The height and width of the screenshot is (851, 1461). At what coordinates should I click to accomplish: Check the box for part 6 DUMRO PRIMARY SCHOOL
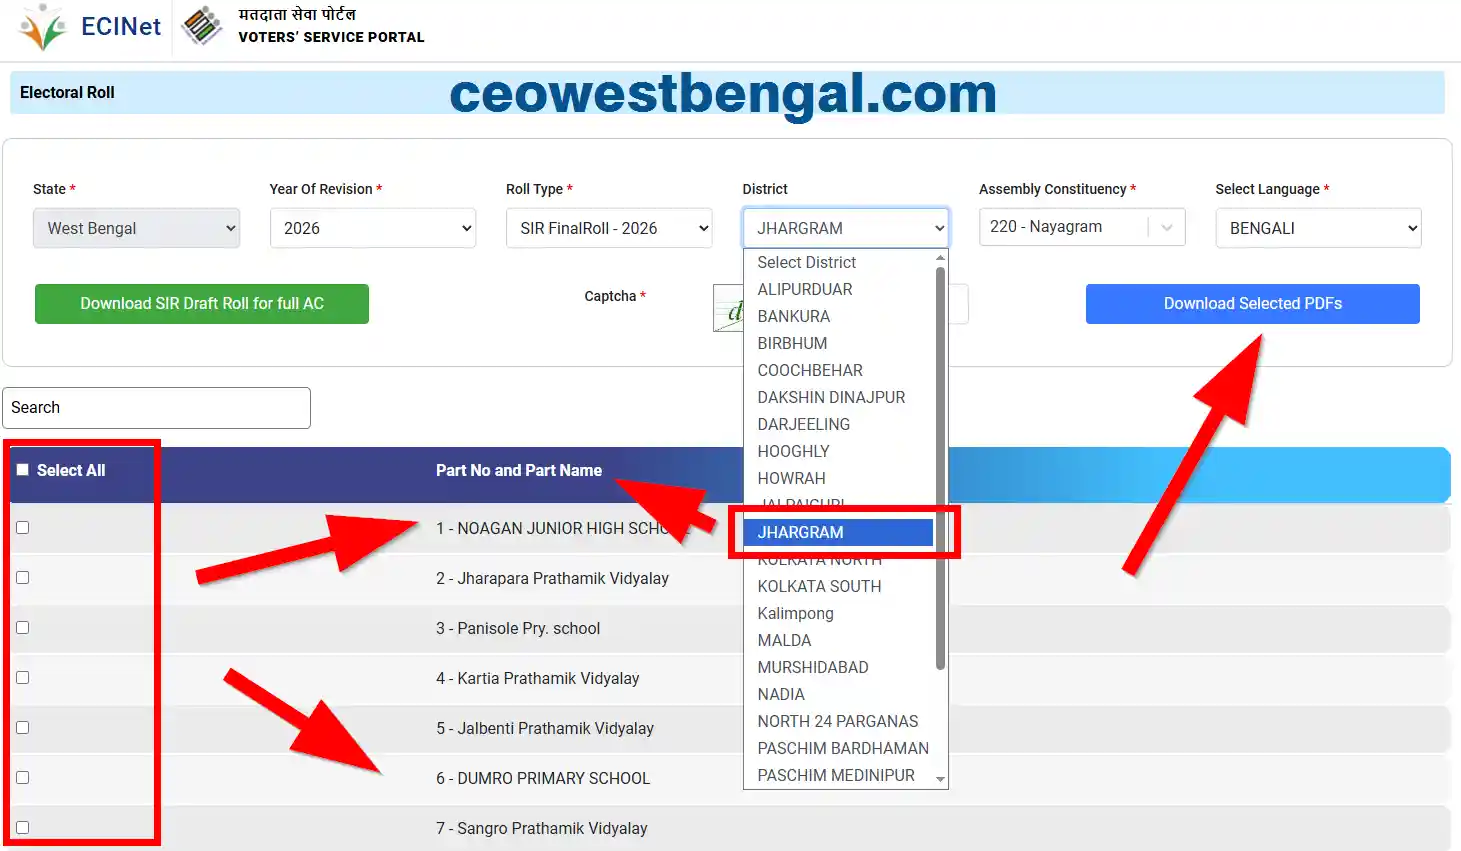tap(22, 777)
